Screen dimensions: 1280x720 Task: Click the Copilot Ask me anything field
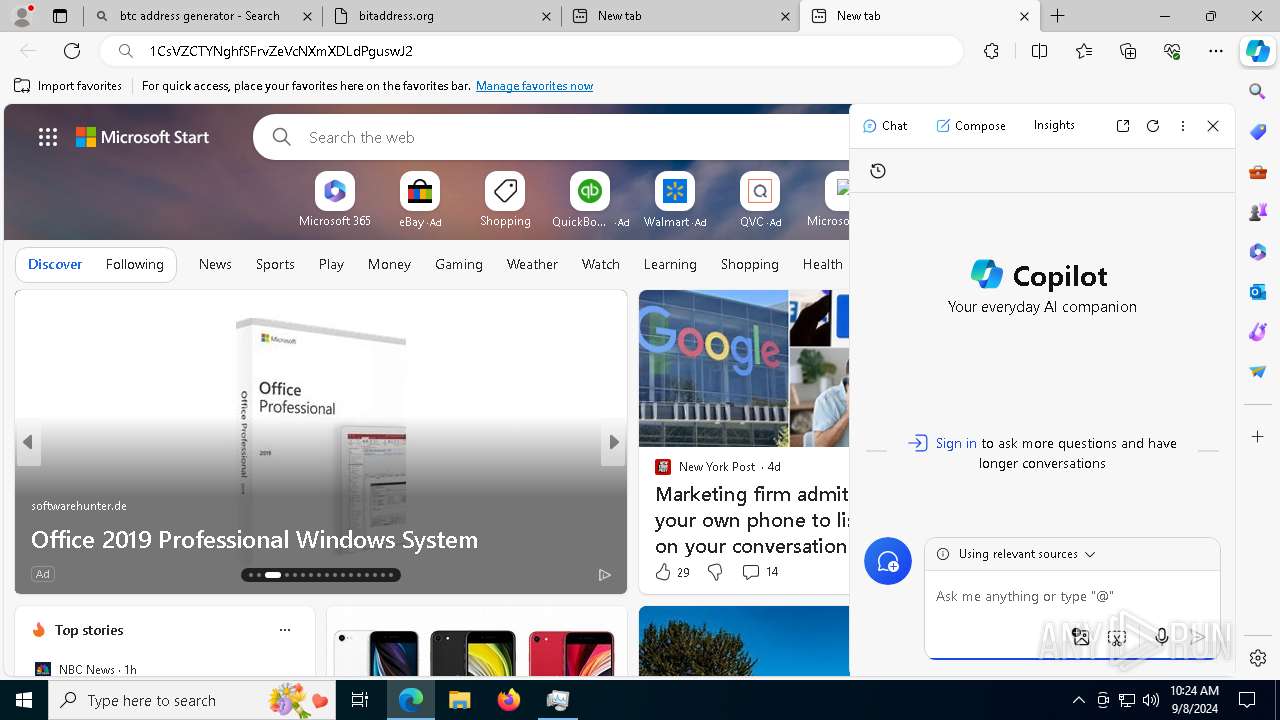(1072, 597)
